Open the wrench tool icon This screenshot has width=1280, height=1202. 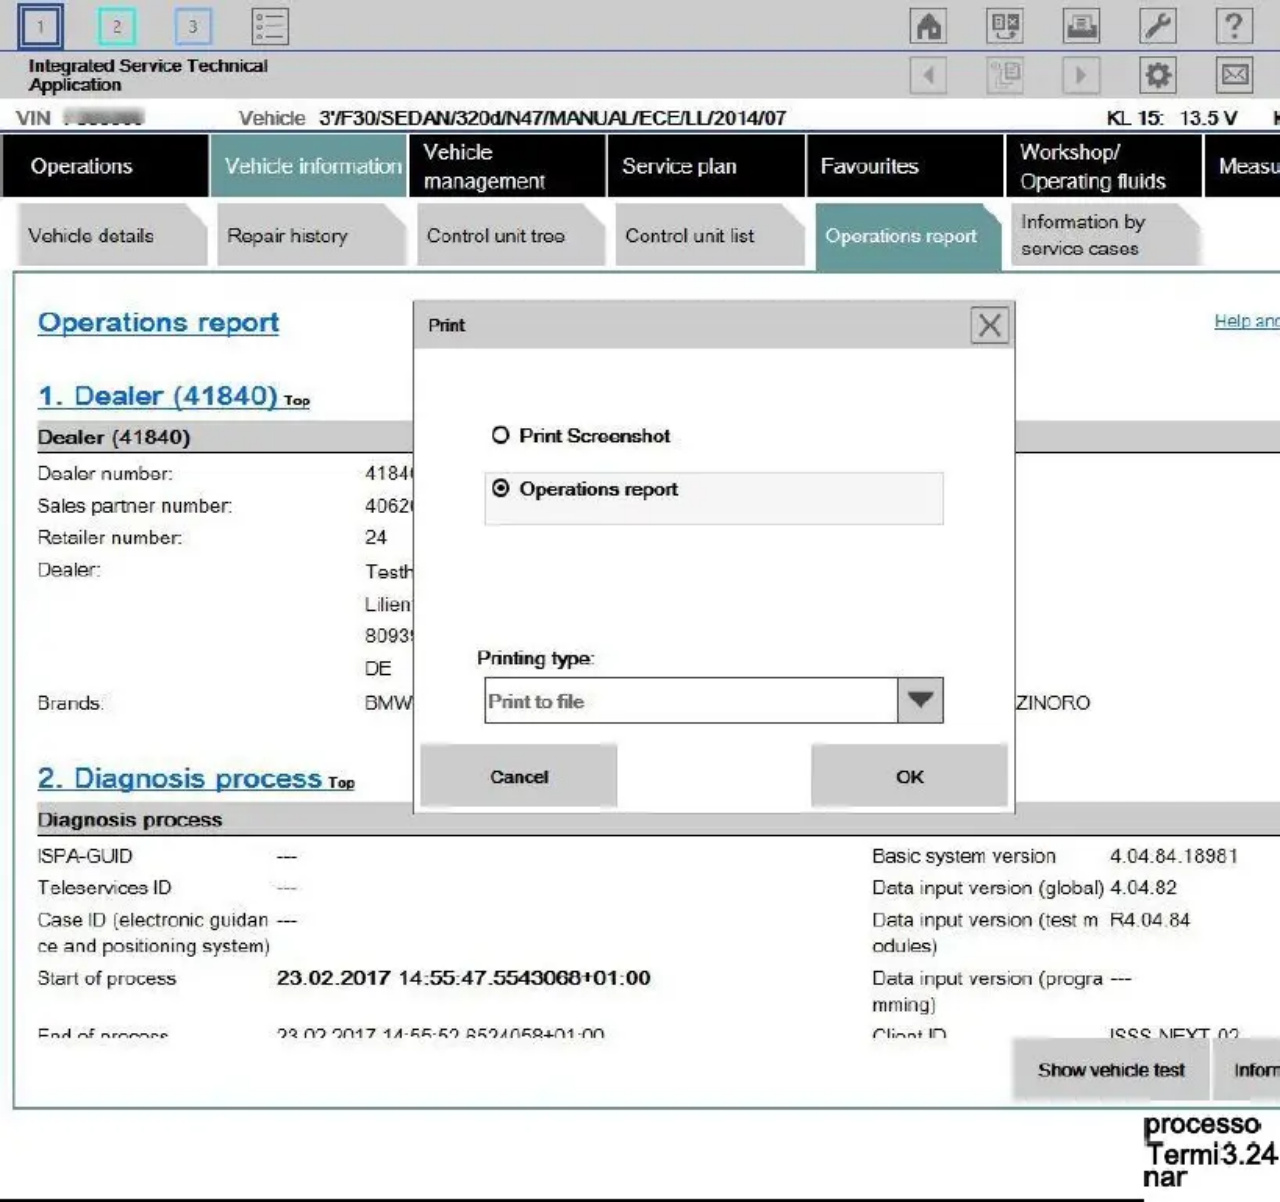coord(1158,26)
